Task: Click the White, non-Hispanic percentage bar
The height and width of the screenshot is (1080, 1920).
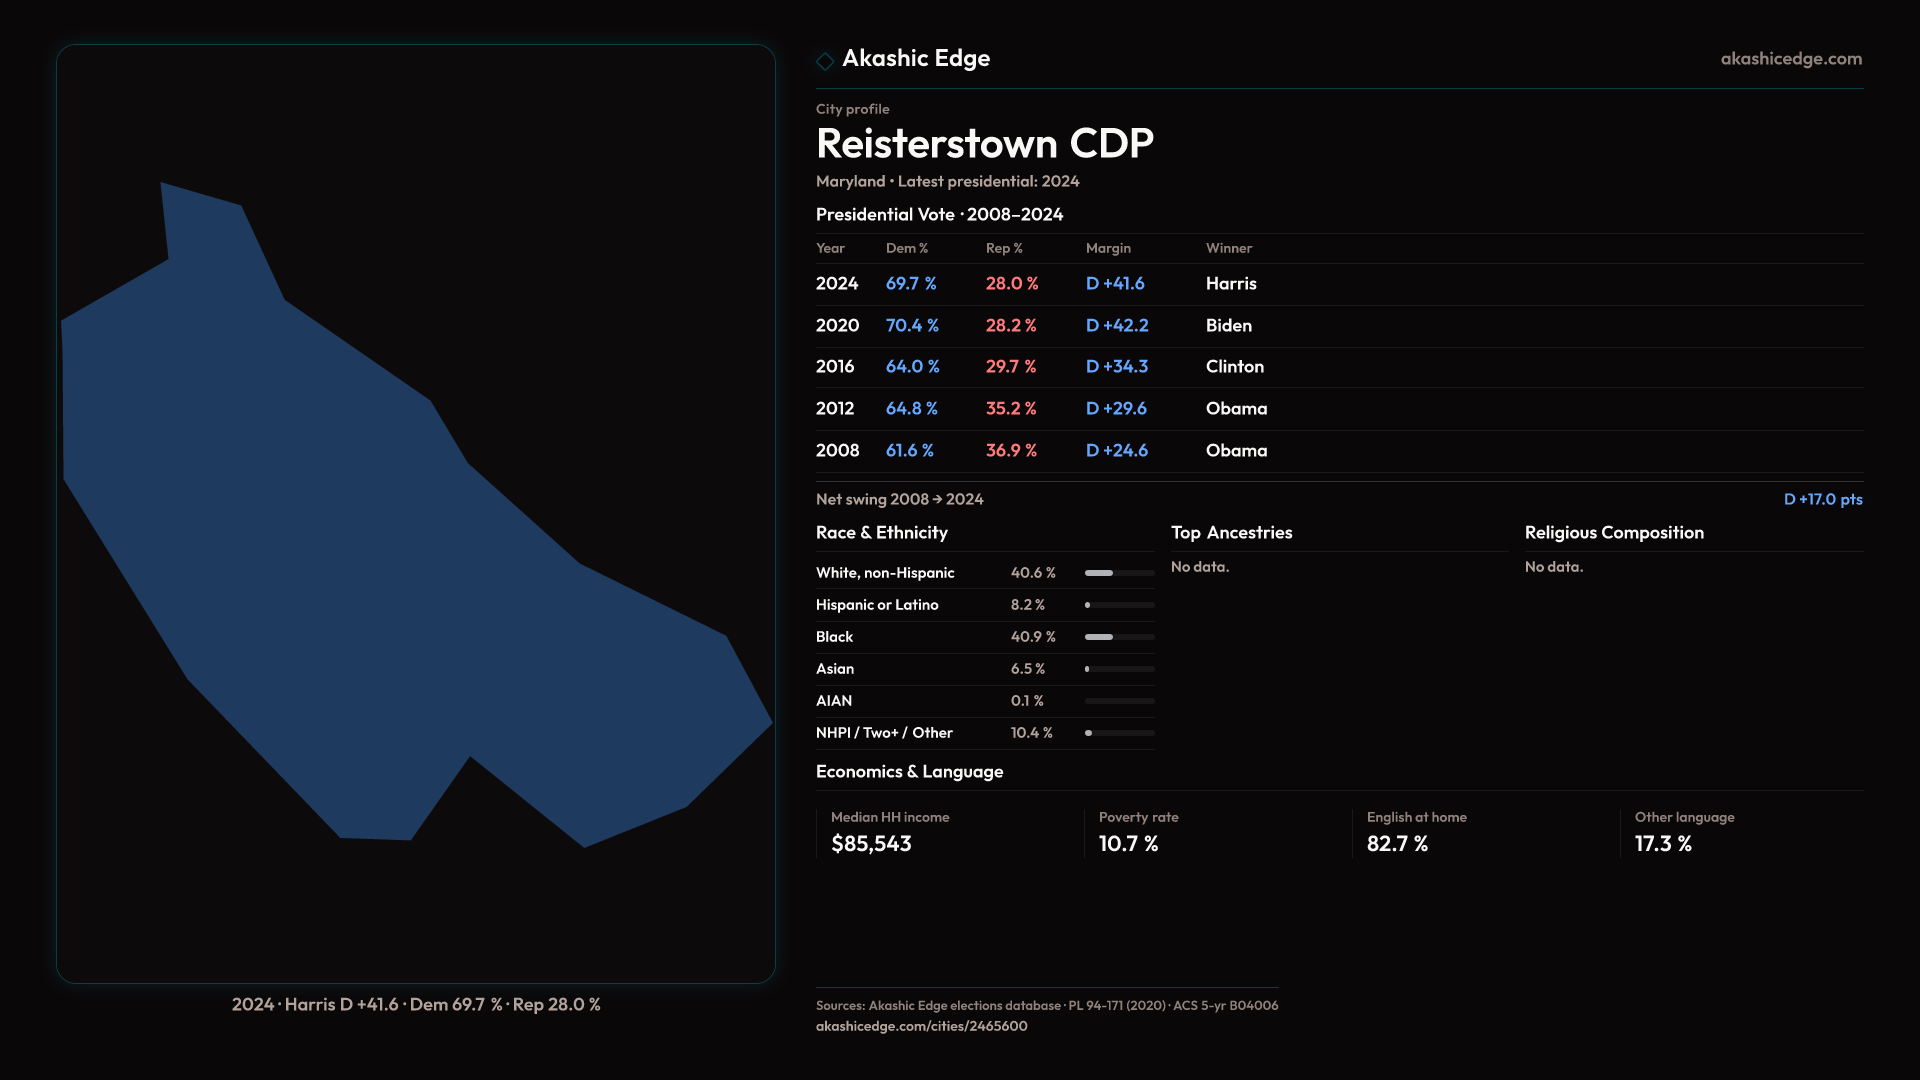Action: [x=1119, y=573]
